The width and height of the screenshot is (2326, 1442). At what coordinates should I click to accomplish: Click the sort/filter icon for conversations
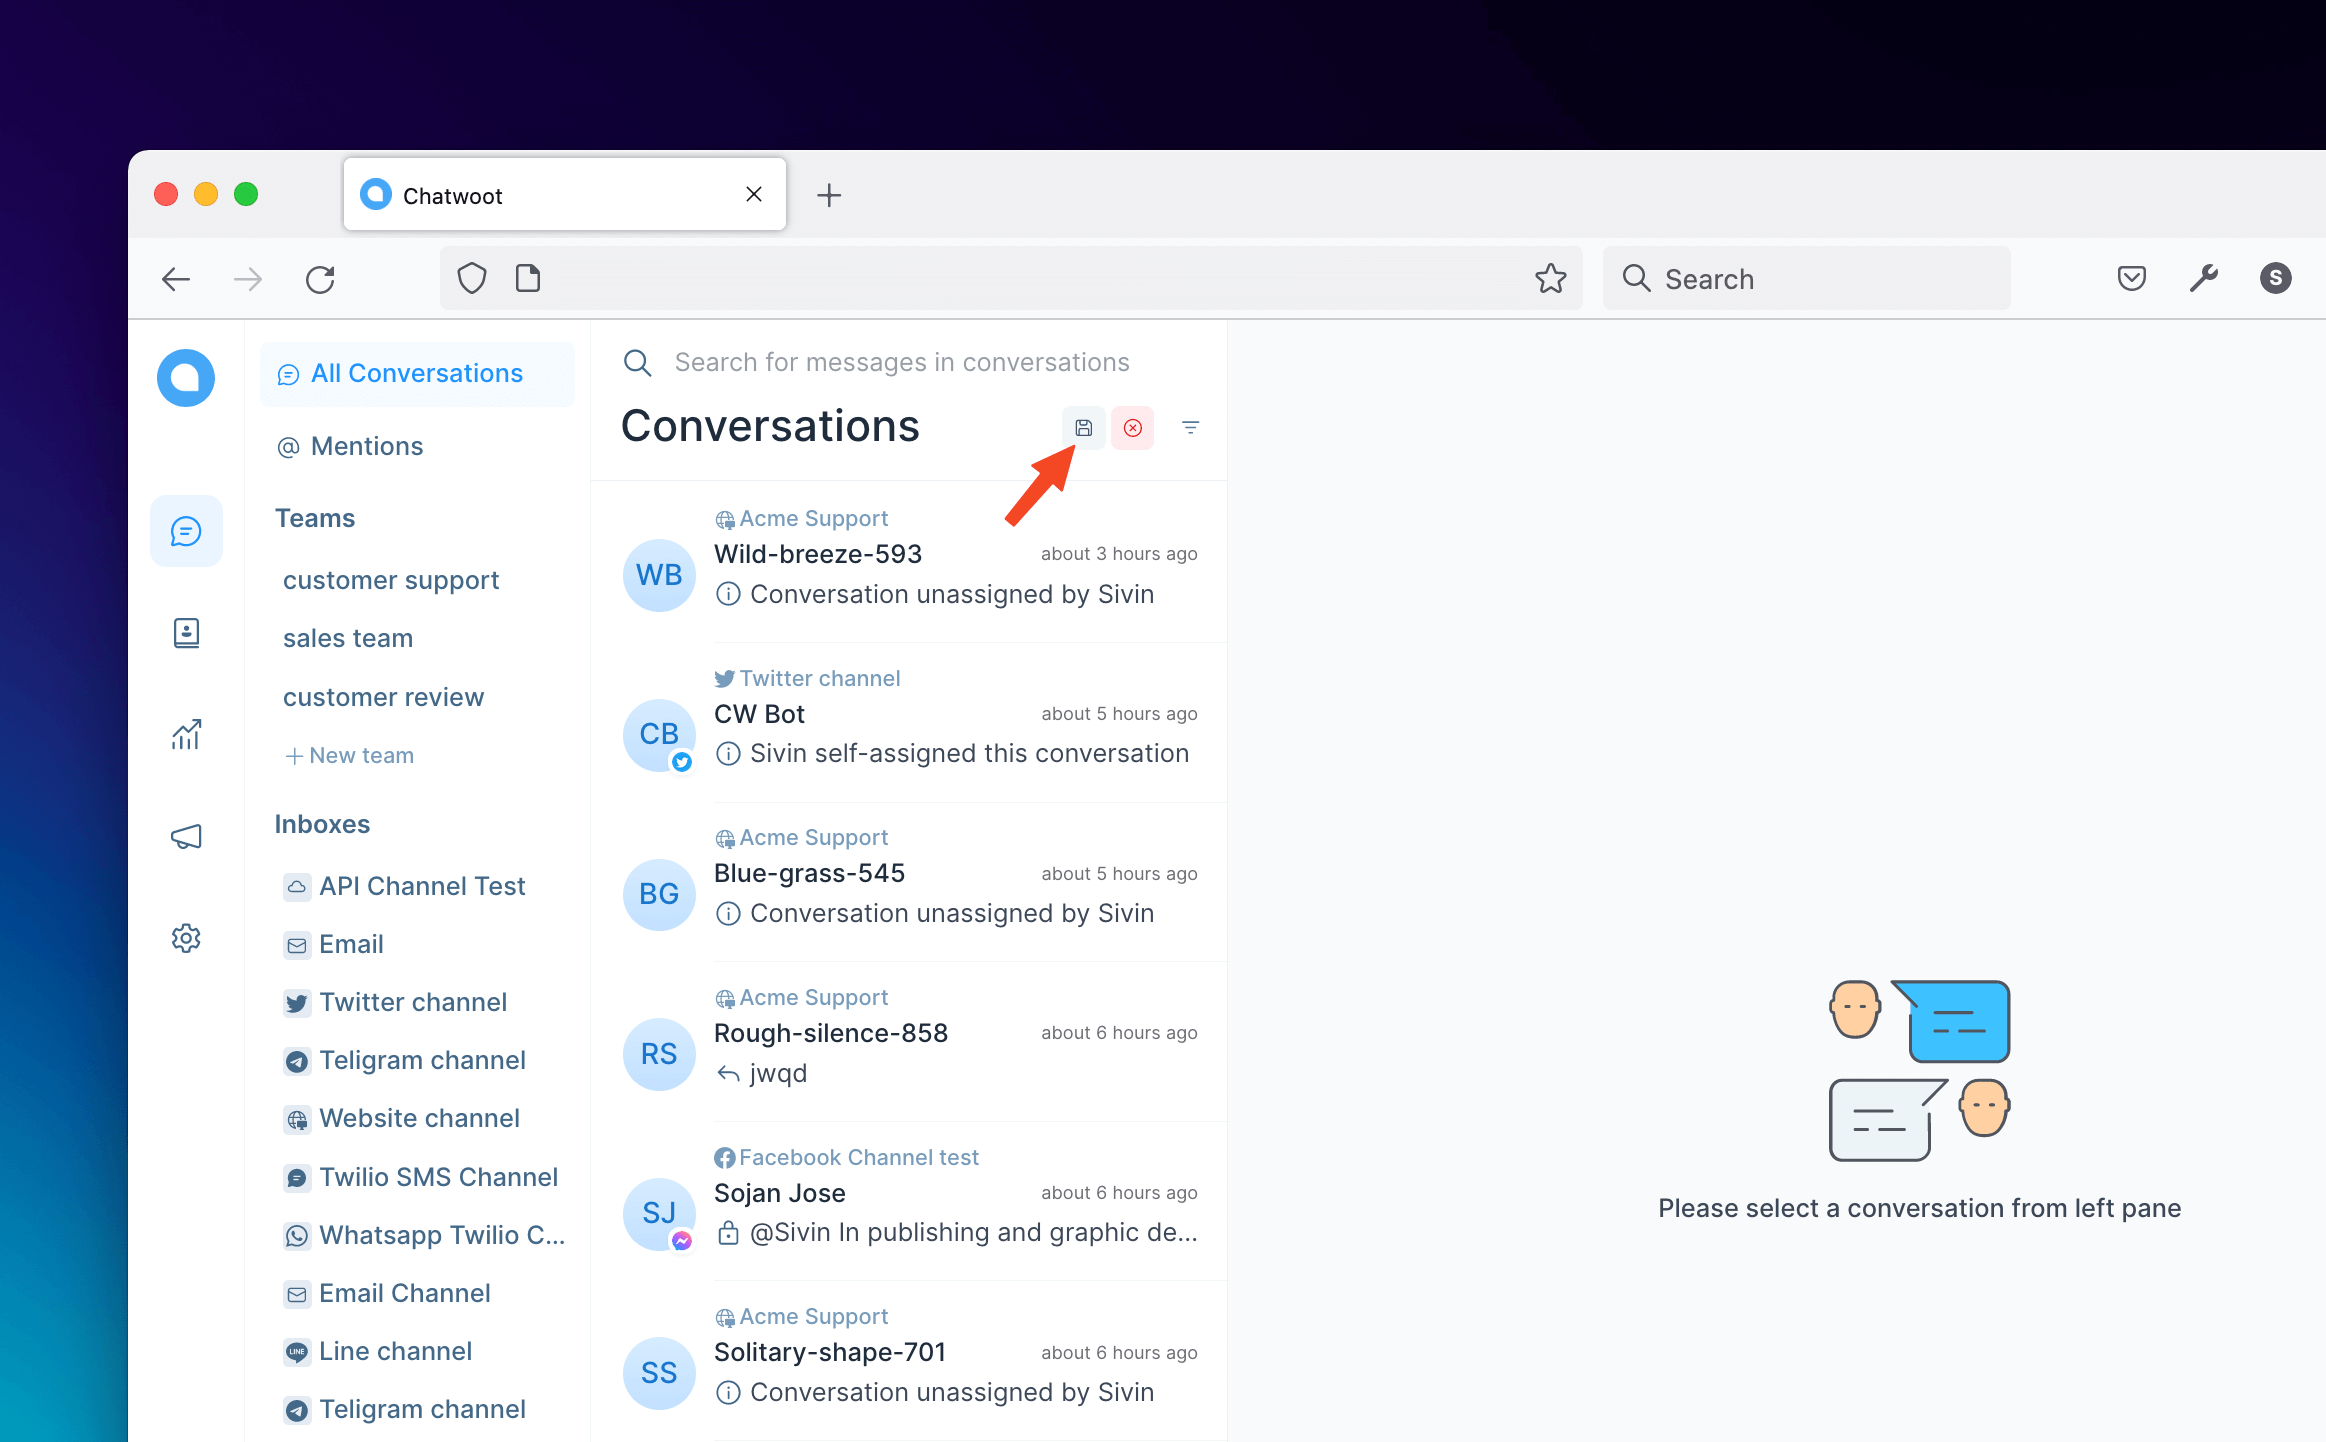[1191, 427]
